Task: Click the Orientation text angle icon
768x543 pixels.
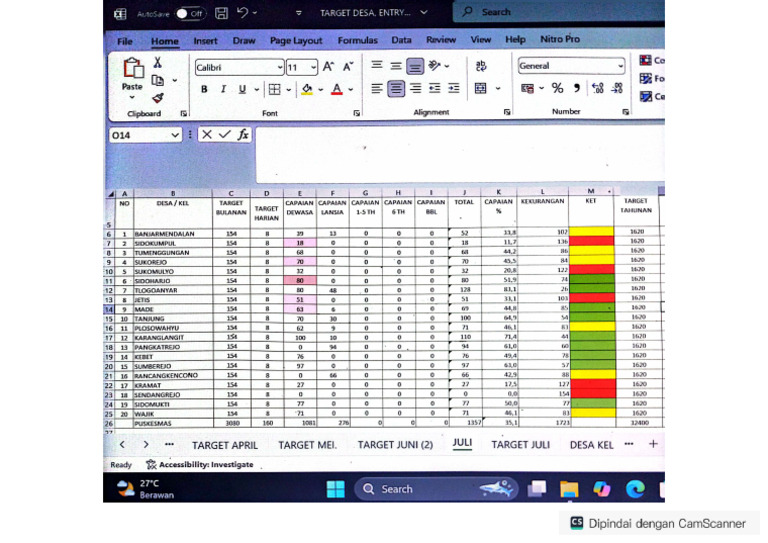Action: (x=434, y=65)
